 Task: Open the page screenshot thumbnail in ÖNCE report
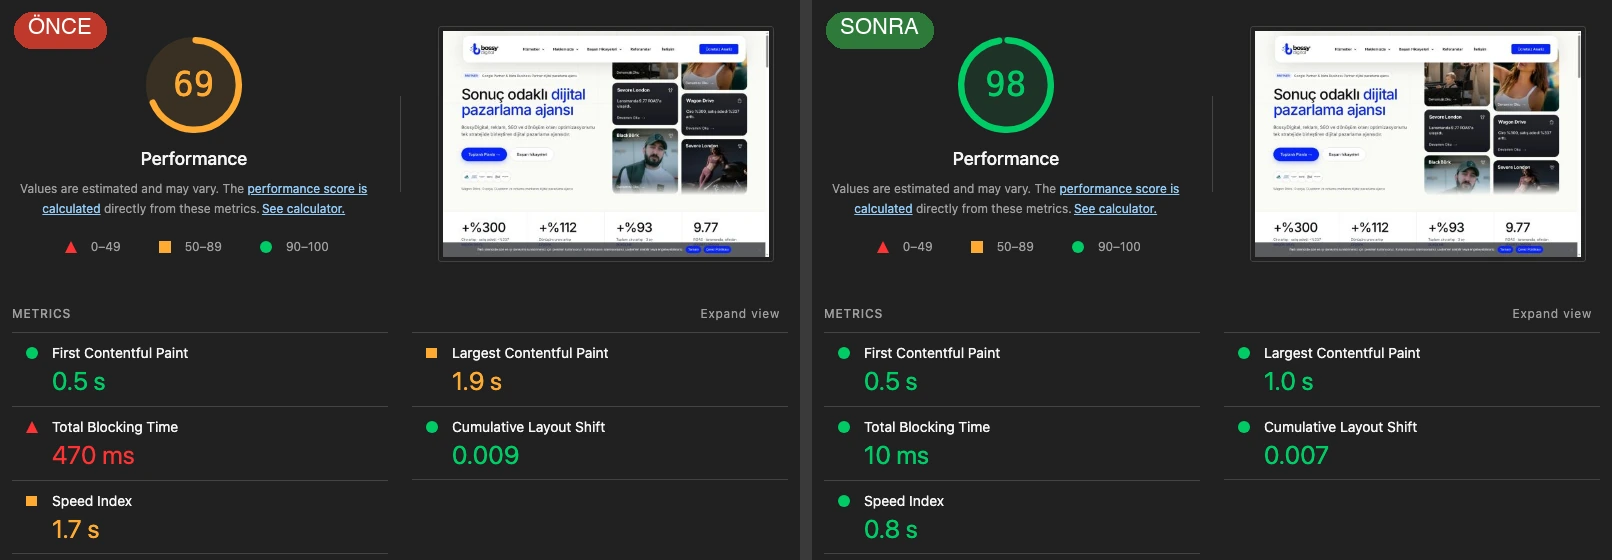606,144
